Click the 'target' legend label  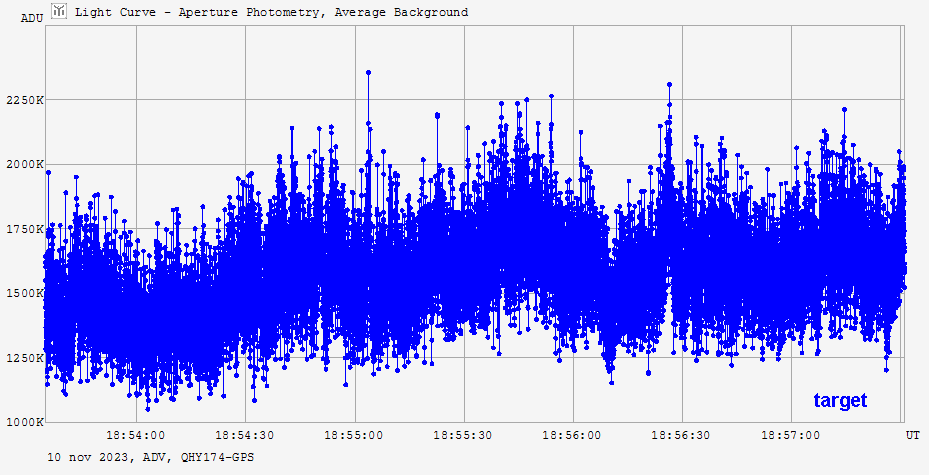pos(840,400)
